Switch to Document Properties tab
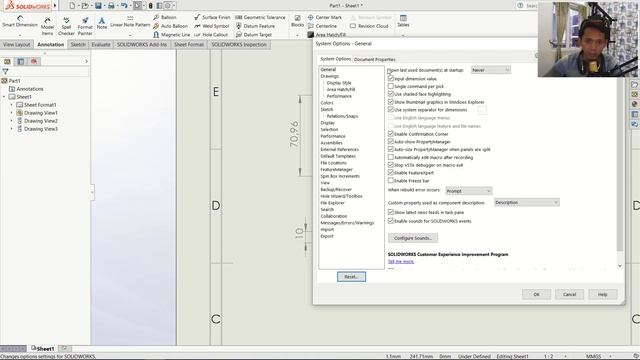 pyautogui.click(x=374, y=59)
